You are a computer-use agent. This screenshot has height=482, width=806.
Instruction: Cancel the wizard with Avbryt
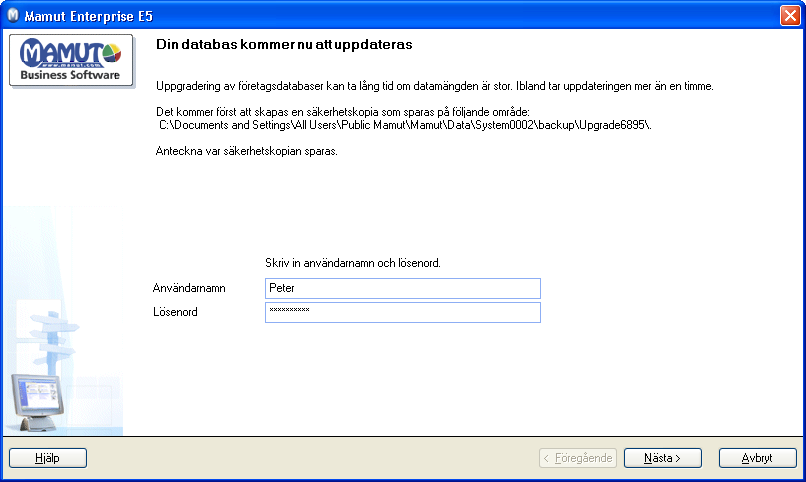758,457
